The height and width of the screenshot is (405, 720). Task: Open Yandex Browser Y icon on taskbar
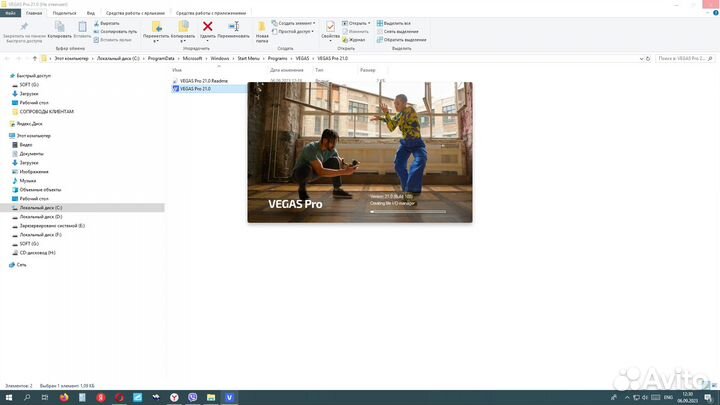click(174, 397)
